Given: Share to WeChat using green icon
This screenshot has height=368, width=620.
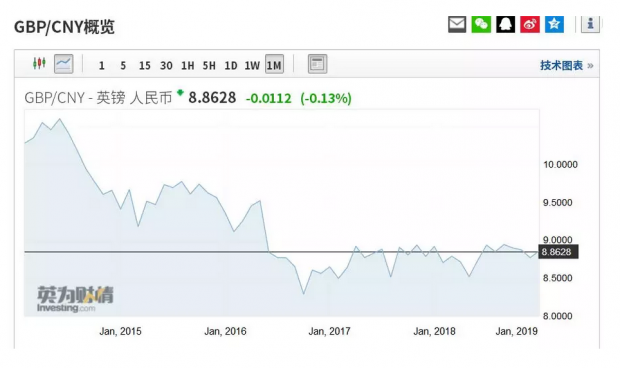Looking at the screenshot, I should 481,25.
